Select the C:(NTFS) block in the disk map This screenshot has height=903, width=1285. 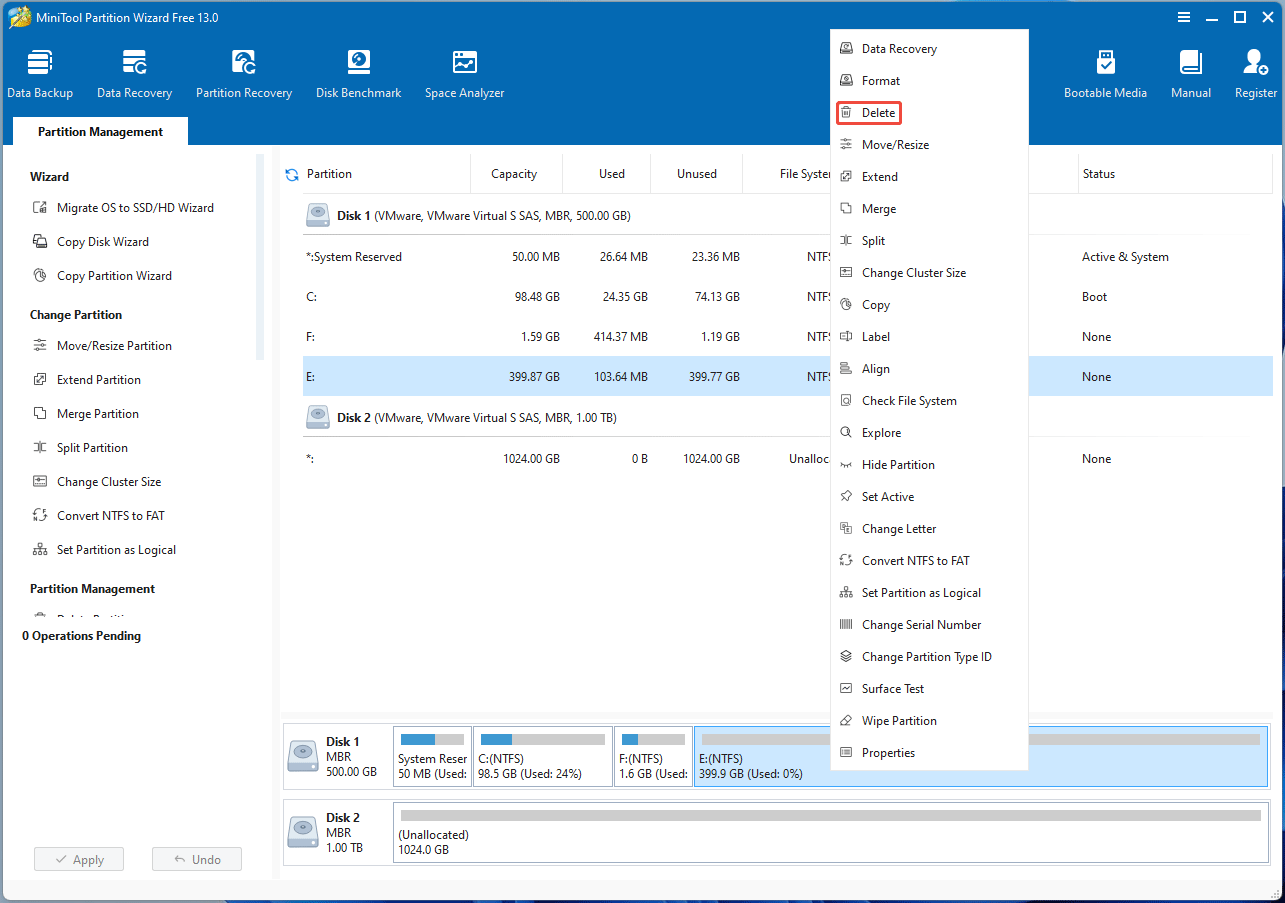point(542,757)
